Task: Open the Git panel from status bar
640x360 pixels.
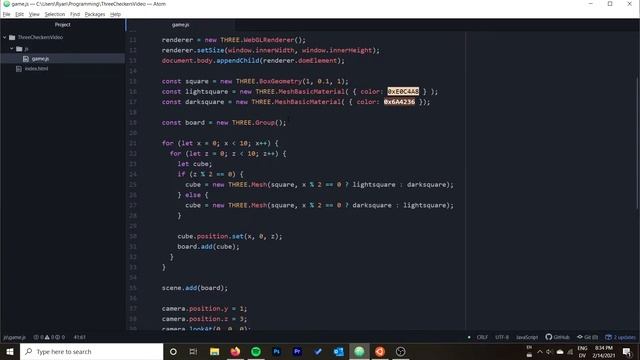Action: point(587,337)
